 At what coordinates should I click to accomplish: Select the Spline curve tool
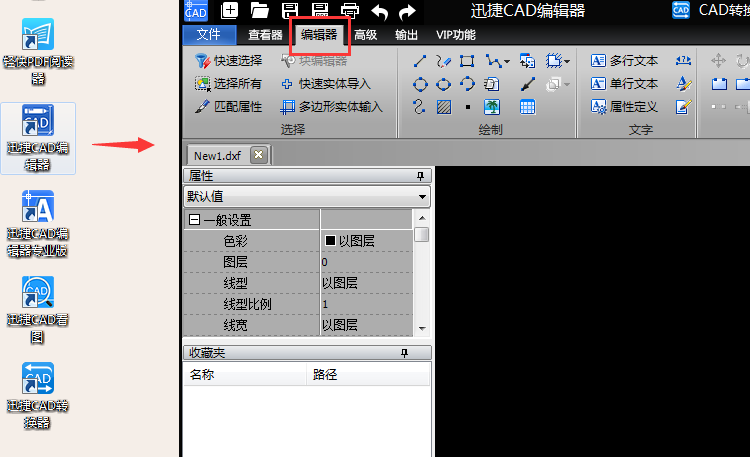[419, 107]
